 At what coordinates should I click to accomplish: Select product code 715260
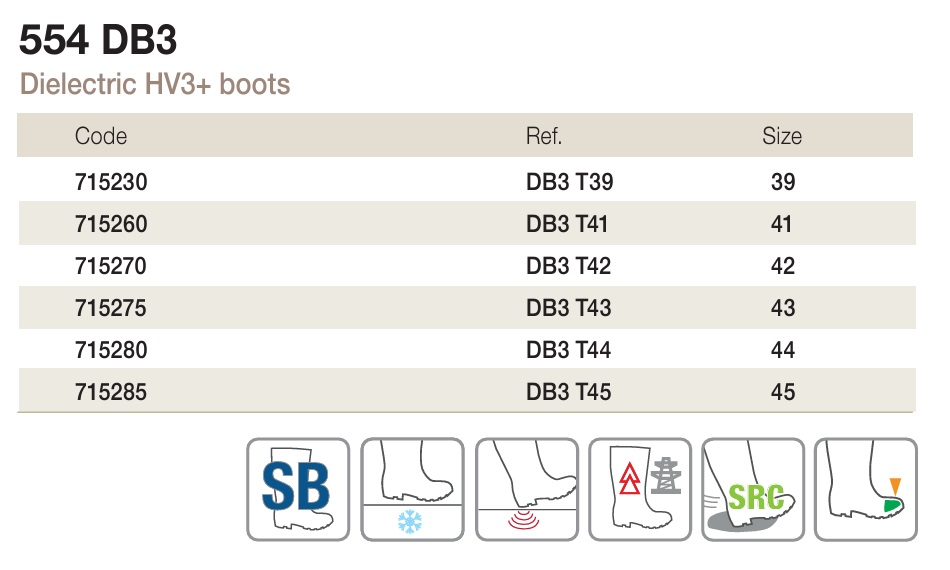click(111, 224)
